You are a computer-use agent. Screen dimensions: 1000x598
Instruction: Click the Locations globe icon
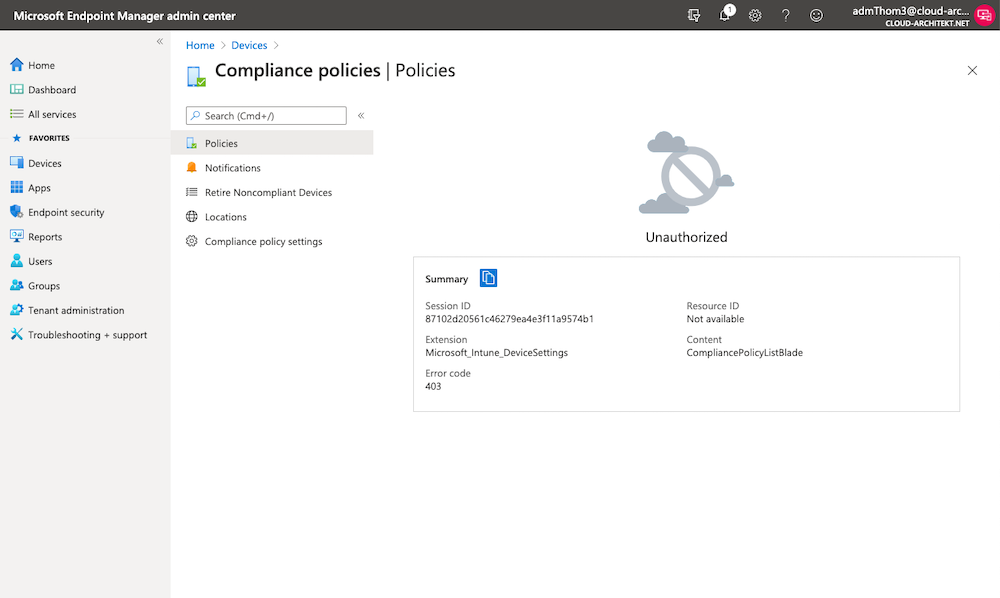[x=191, y=217]
